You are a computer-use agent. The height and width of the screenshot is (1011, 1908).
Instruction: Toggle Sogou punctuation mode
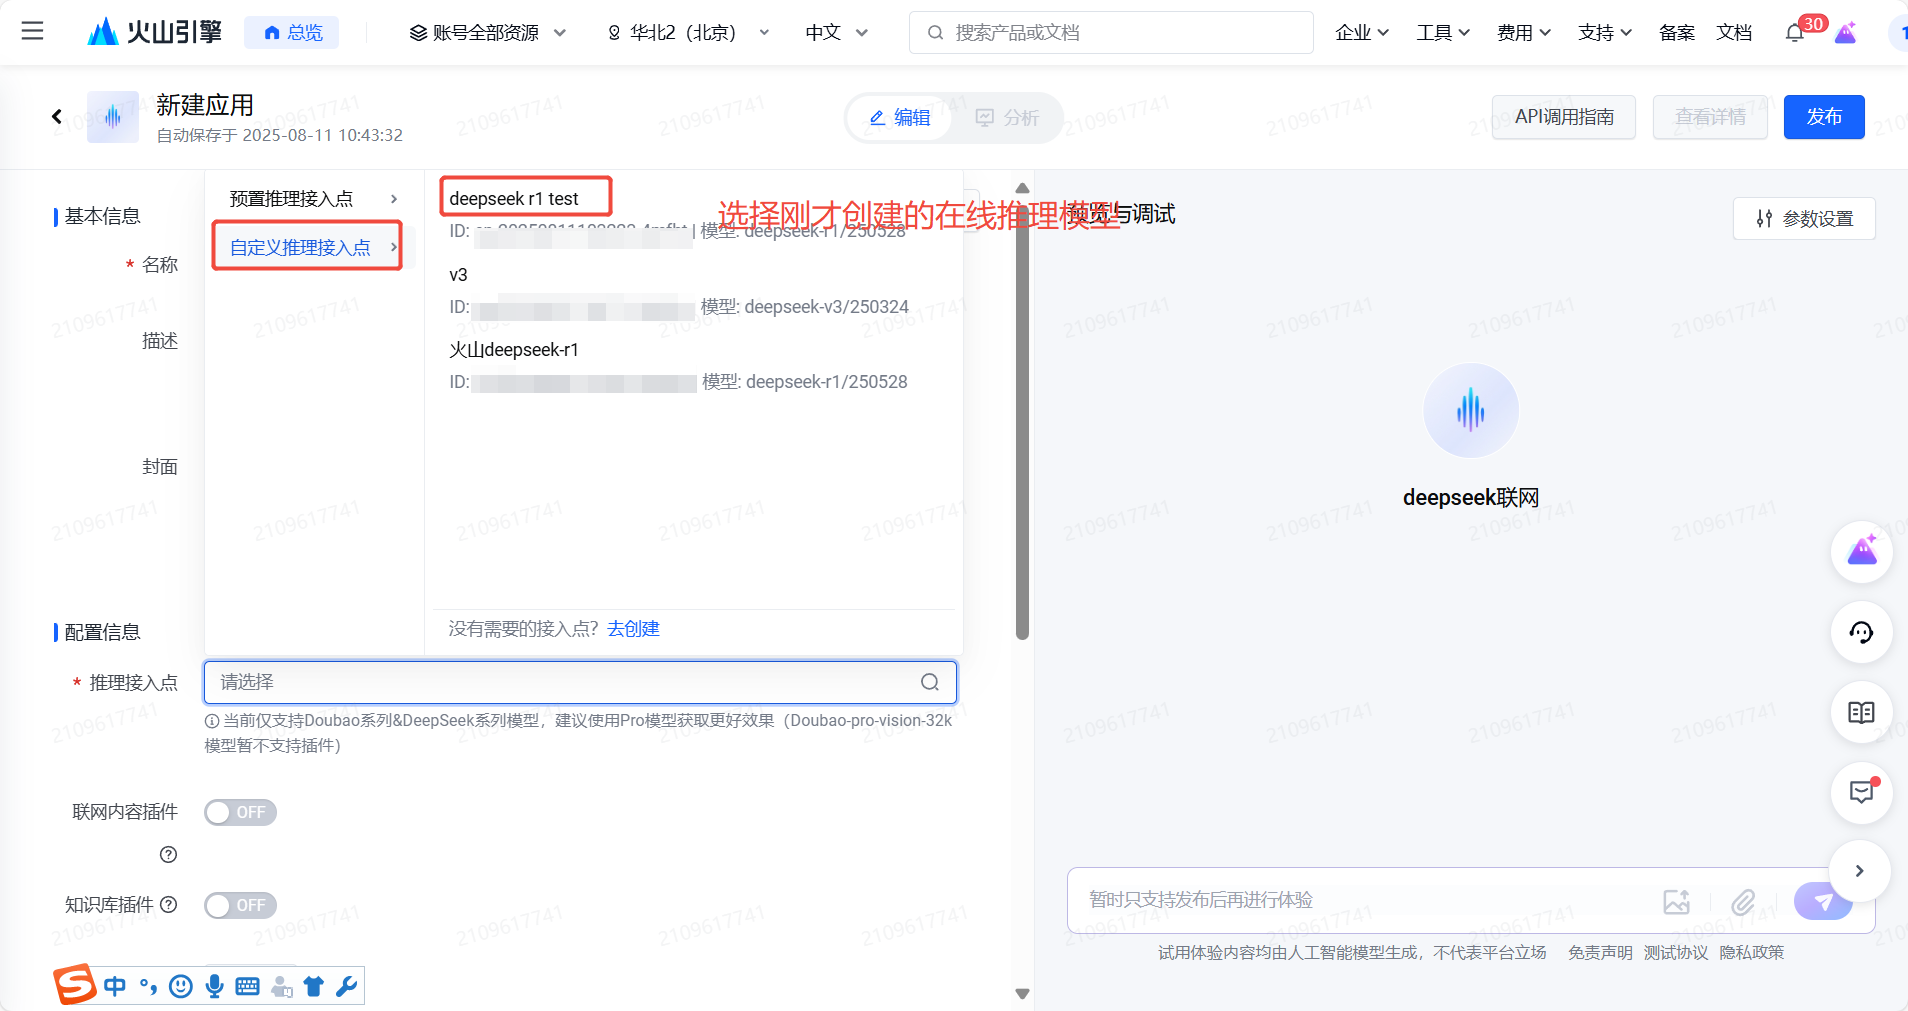pos(148,987)
